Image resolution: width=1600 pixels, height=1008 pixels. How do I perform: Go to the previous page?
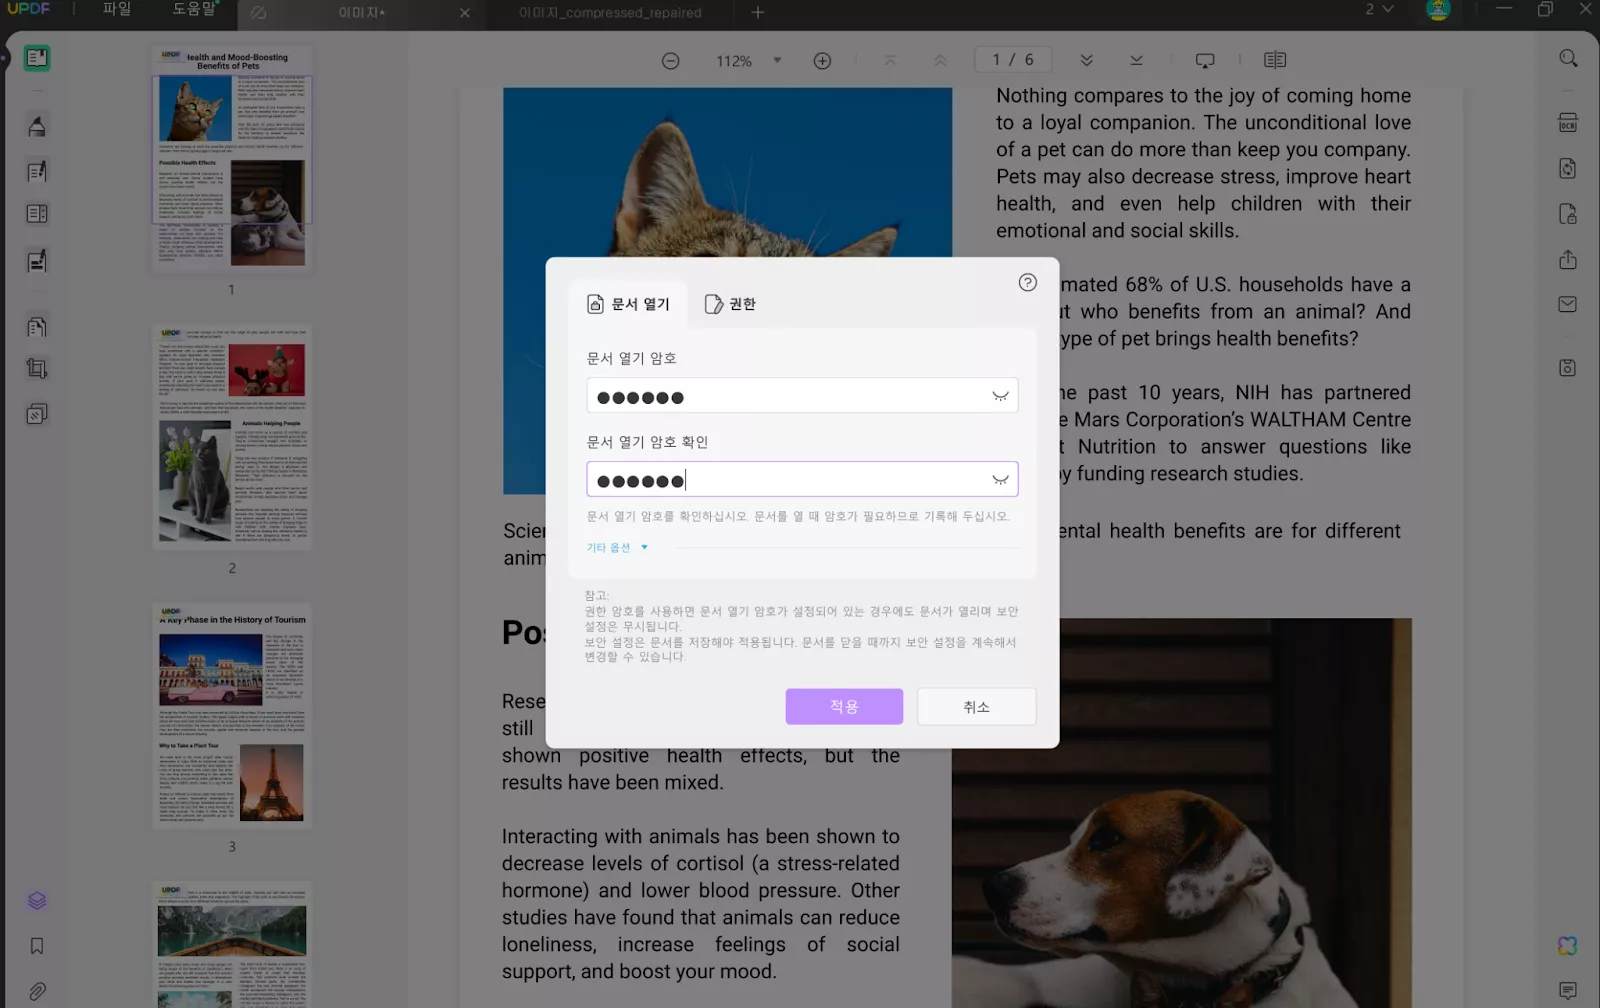(940, 60)
